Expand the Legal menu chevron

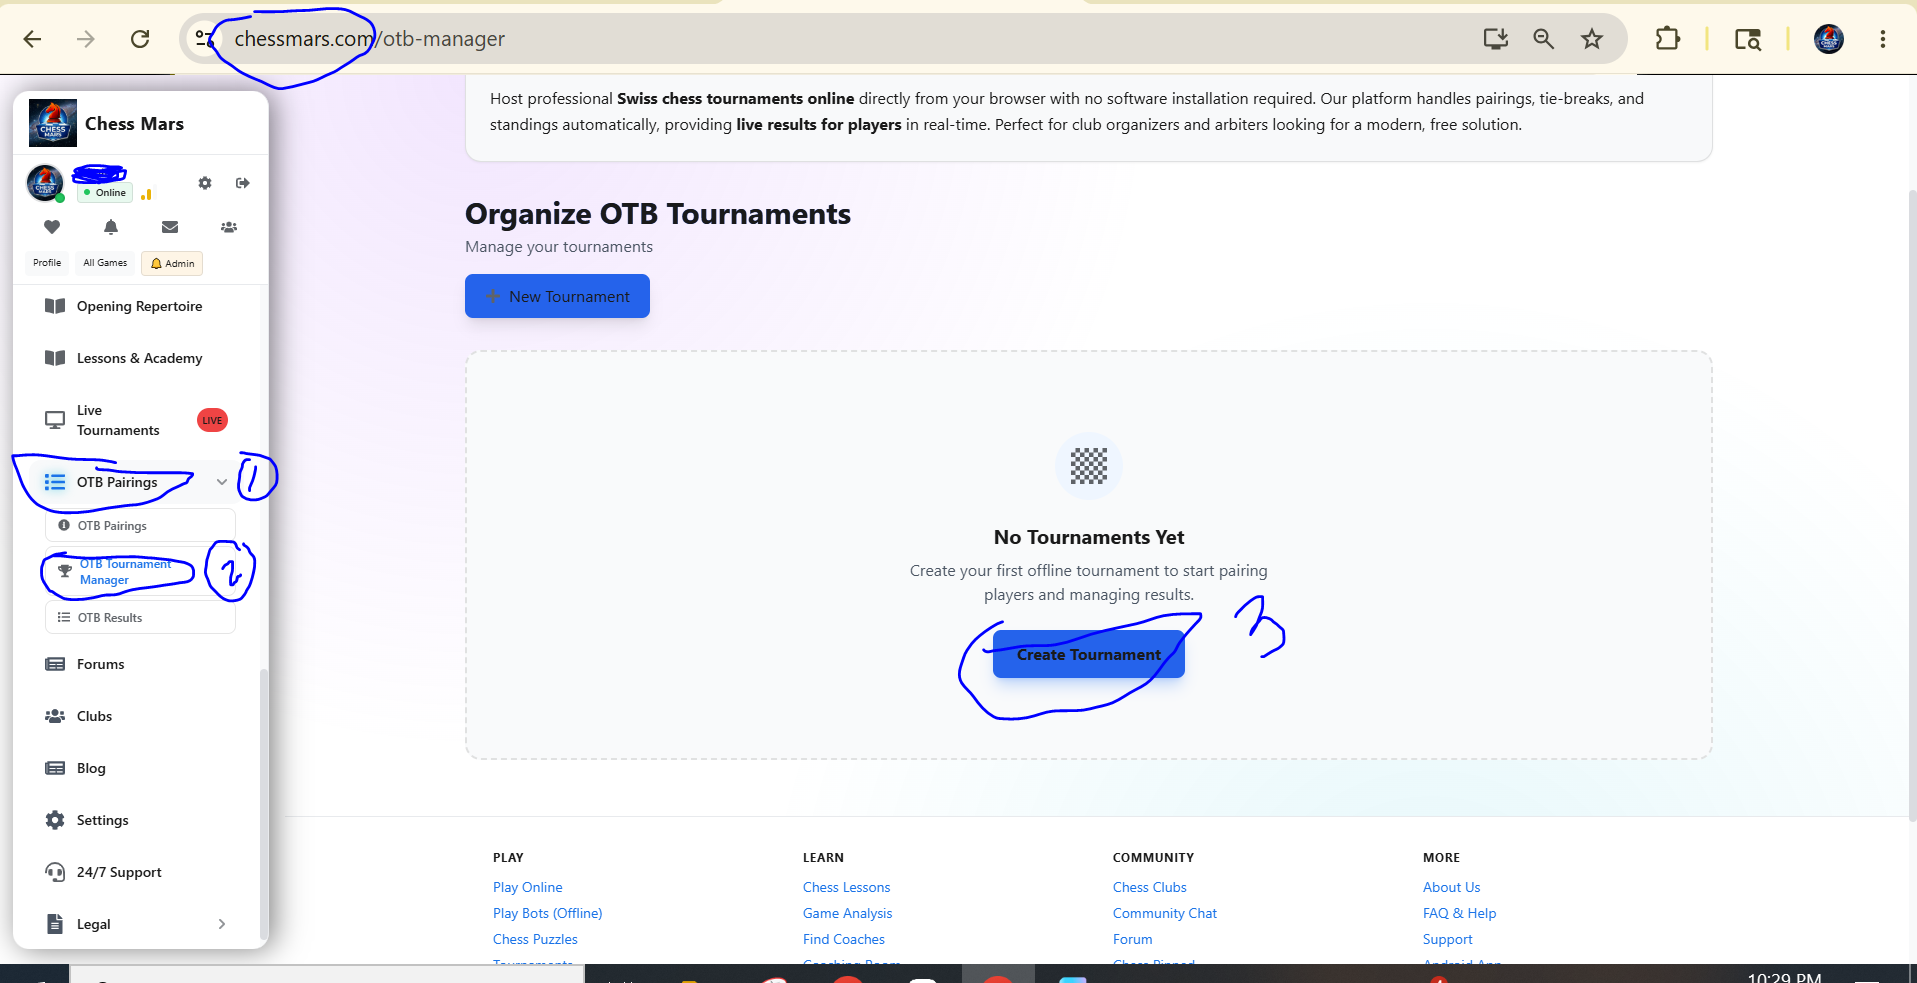222,924
